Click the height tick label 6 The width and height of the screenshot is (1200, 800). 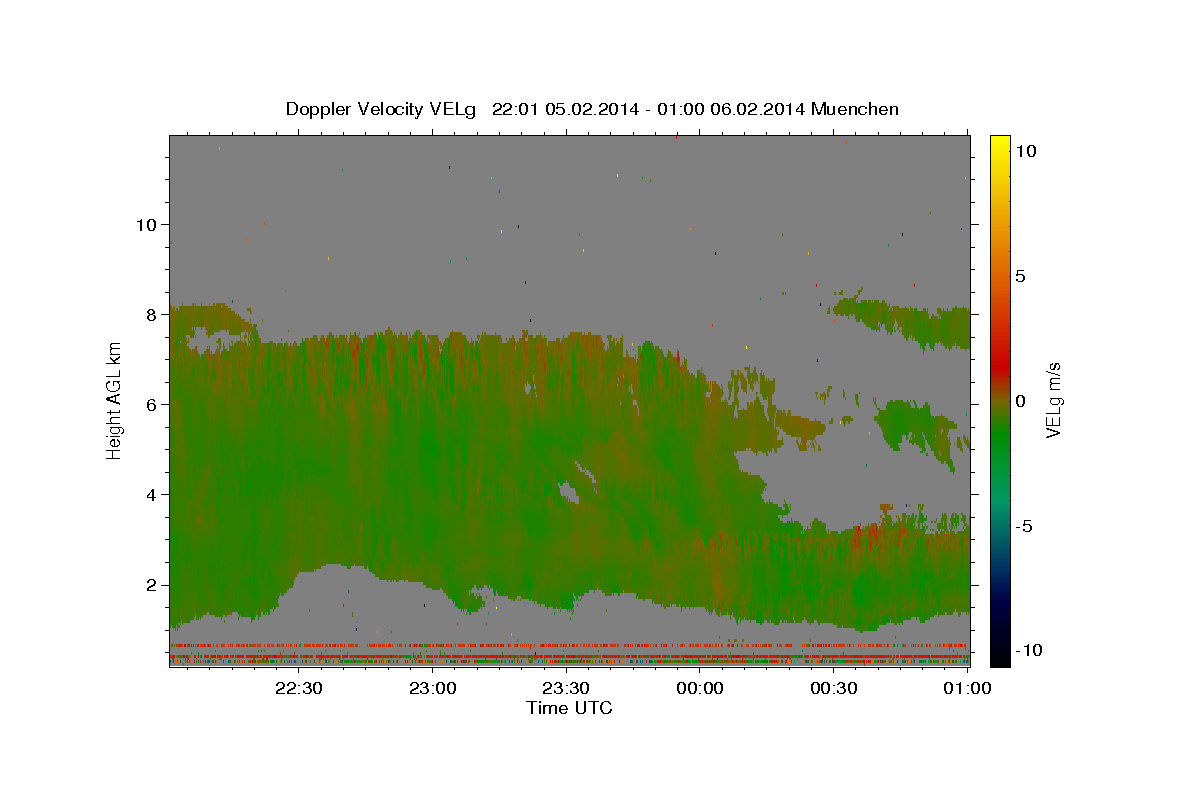click(151, 404)
